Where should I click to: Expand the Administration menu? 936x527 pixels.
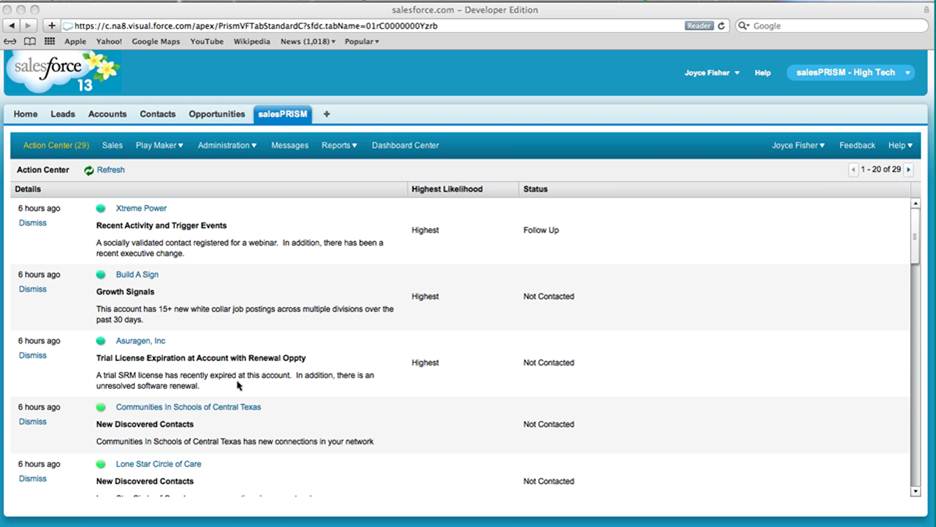click(x=227, y=146)
